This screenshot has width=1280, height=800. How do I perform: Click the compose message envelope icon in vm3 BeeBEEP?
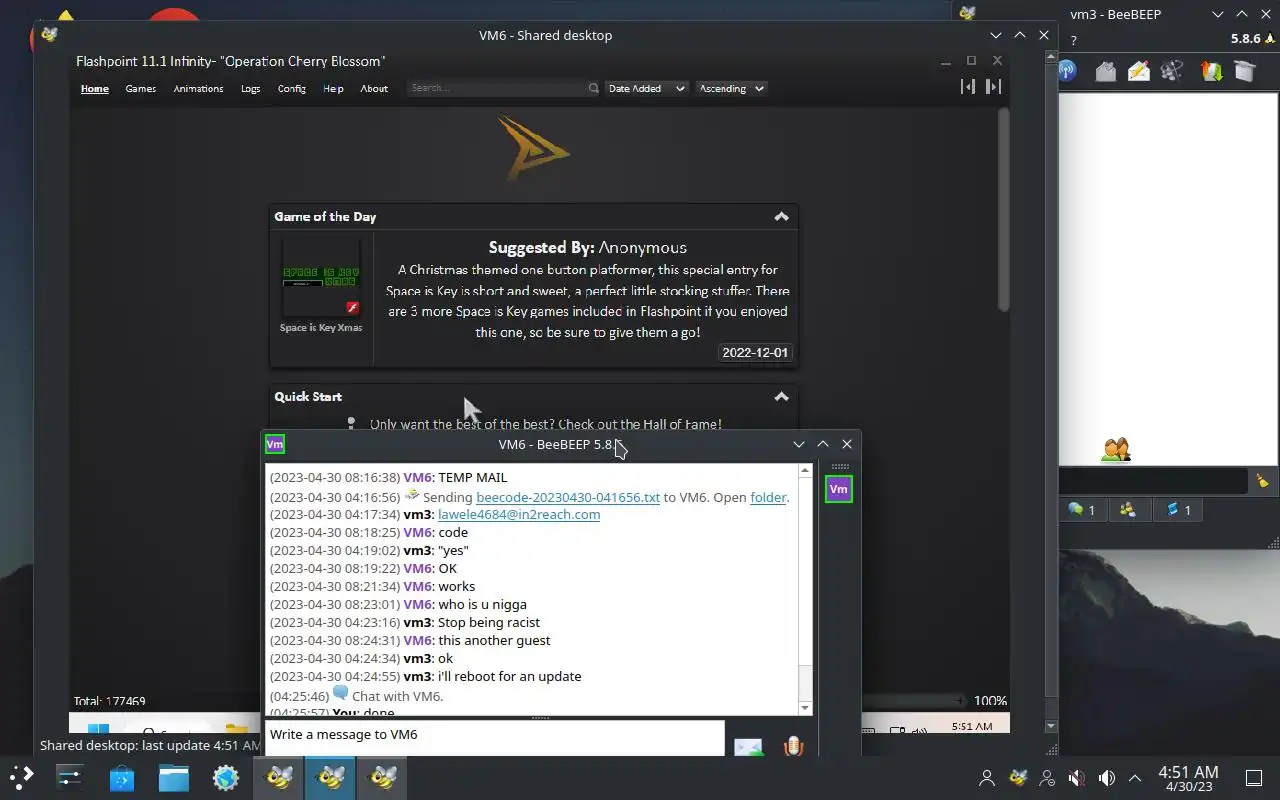[x=1139, y=71]
